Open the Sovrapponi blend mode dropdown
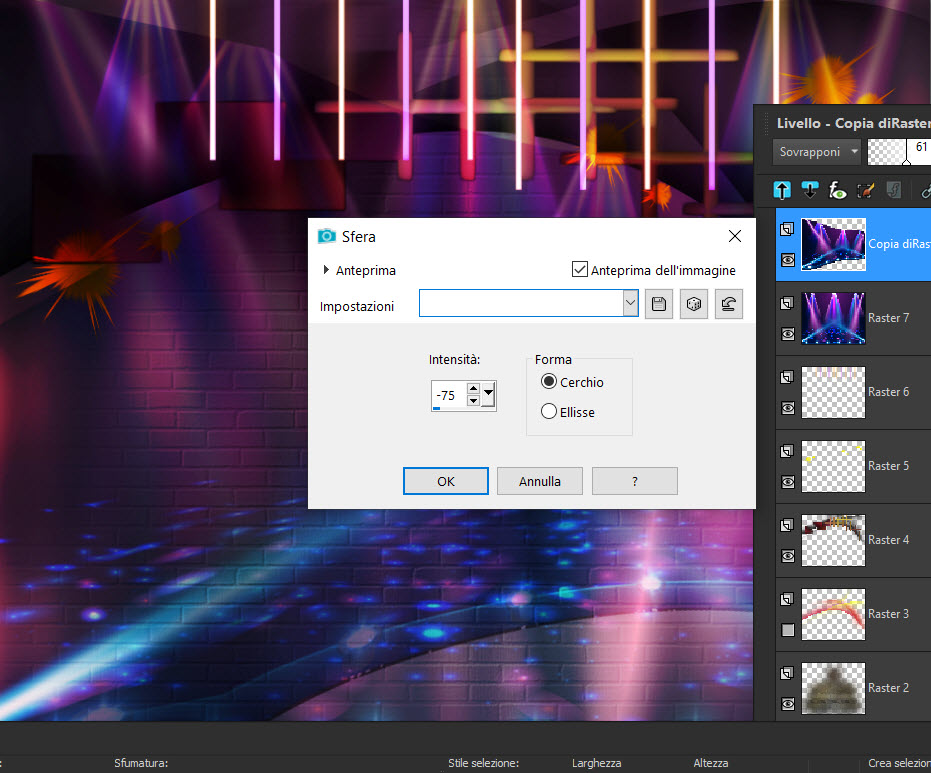This screenshot has width=931, height=773. pyautogui.click(x=816, y=152)
